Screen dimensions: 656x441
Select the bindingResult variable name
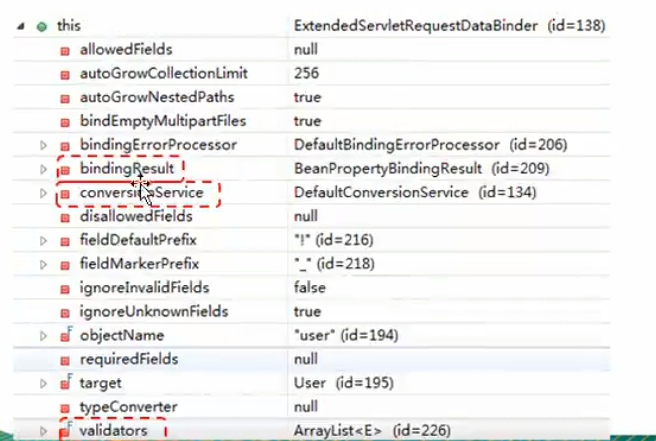[x=126, y=169]
